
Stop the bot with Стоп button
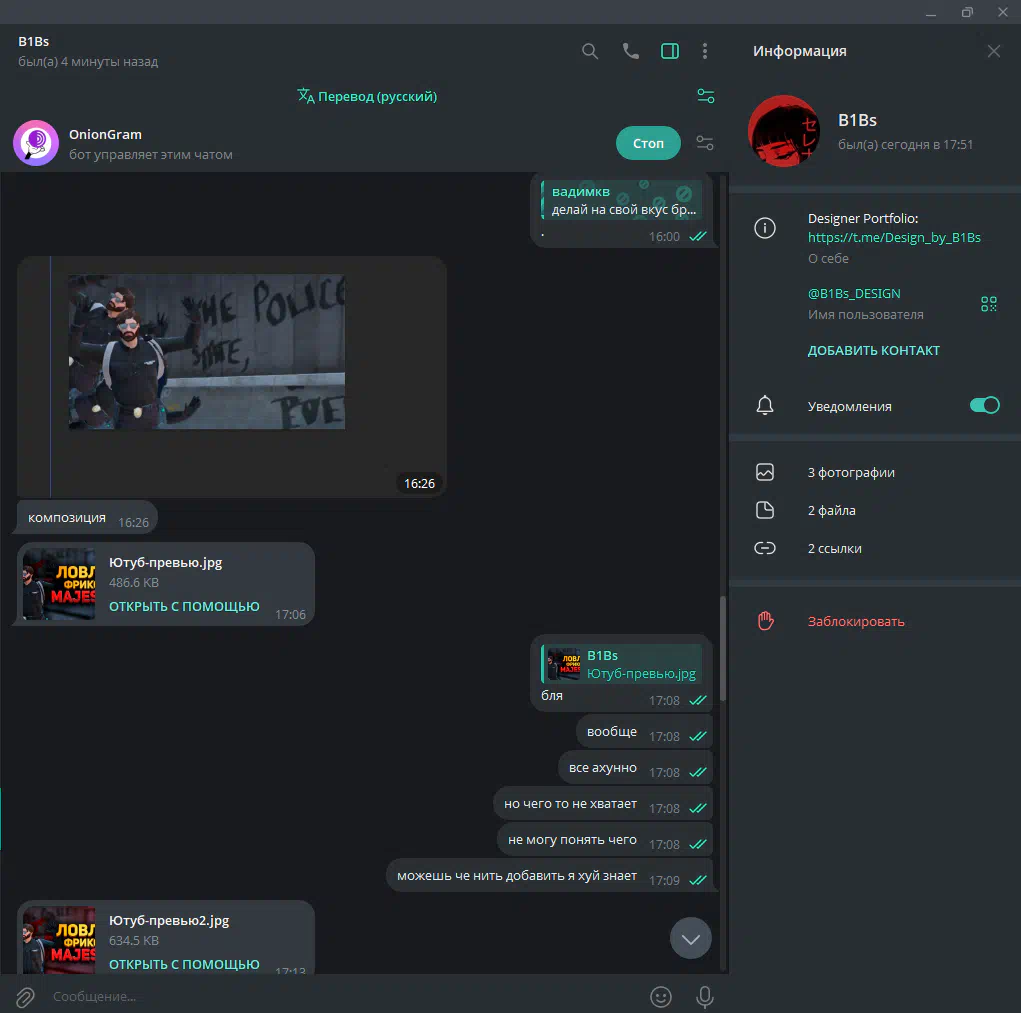click(x=648, y=143)
